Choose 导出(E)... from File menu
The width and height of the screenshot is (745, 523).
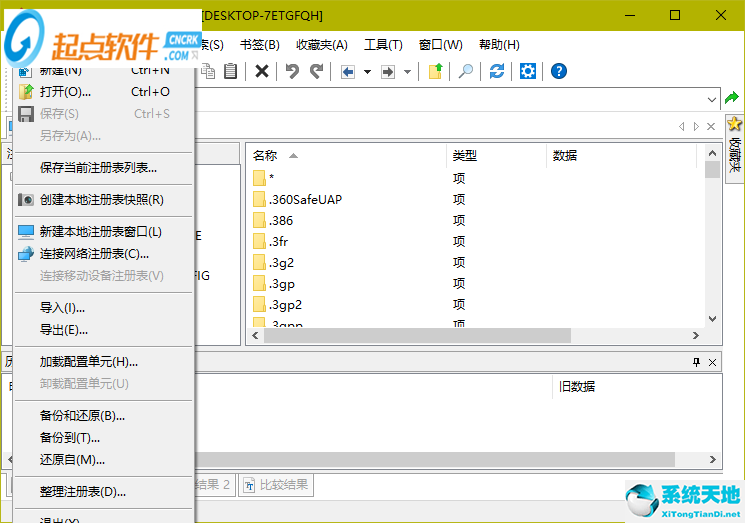pos(64,329)
